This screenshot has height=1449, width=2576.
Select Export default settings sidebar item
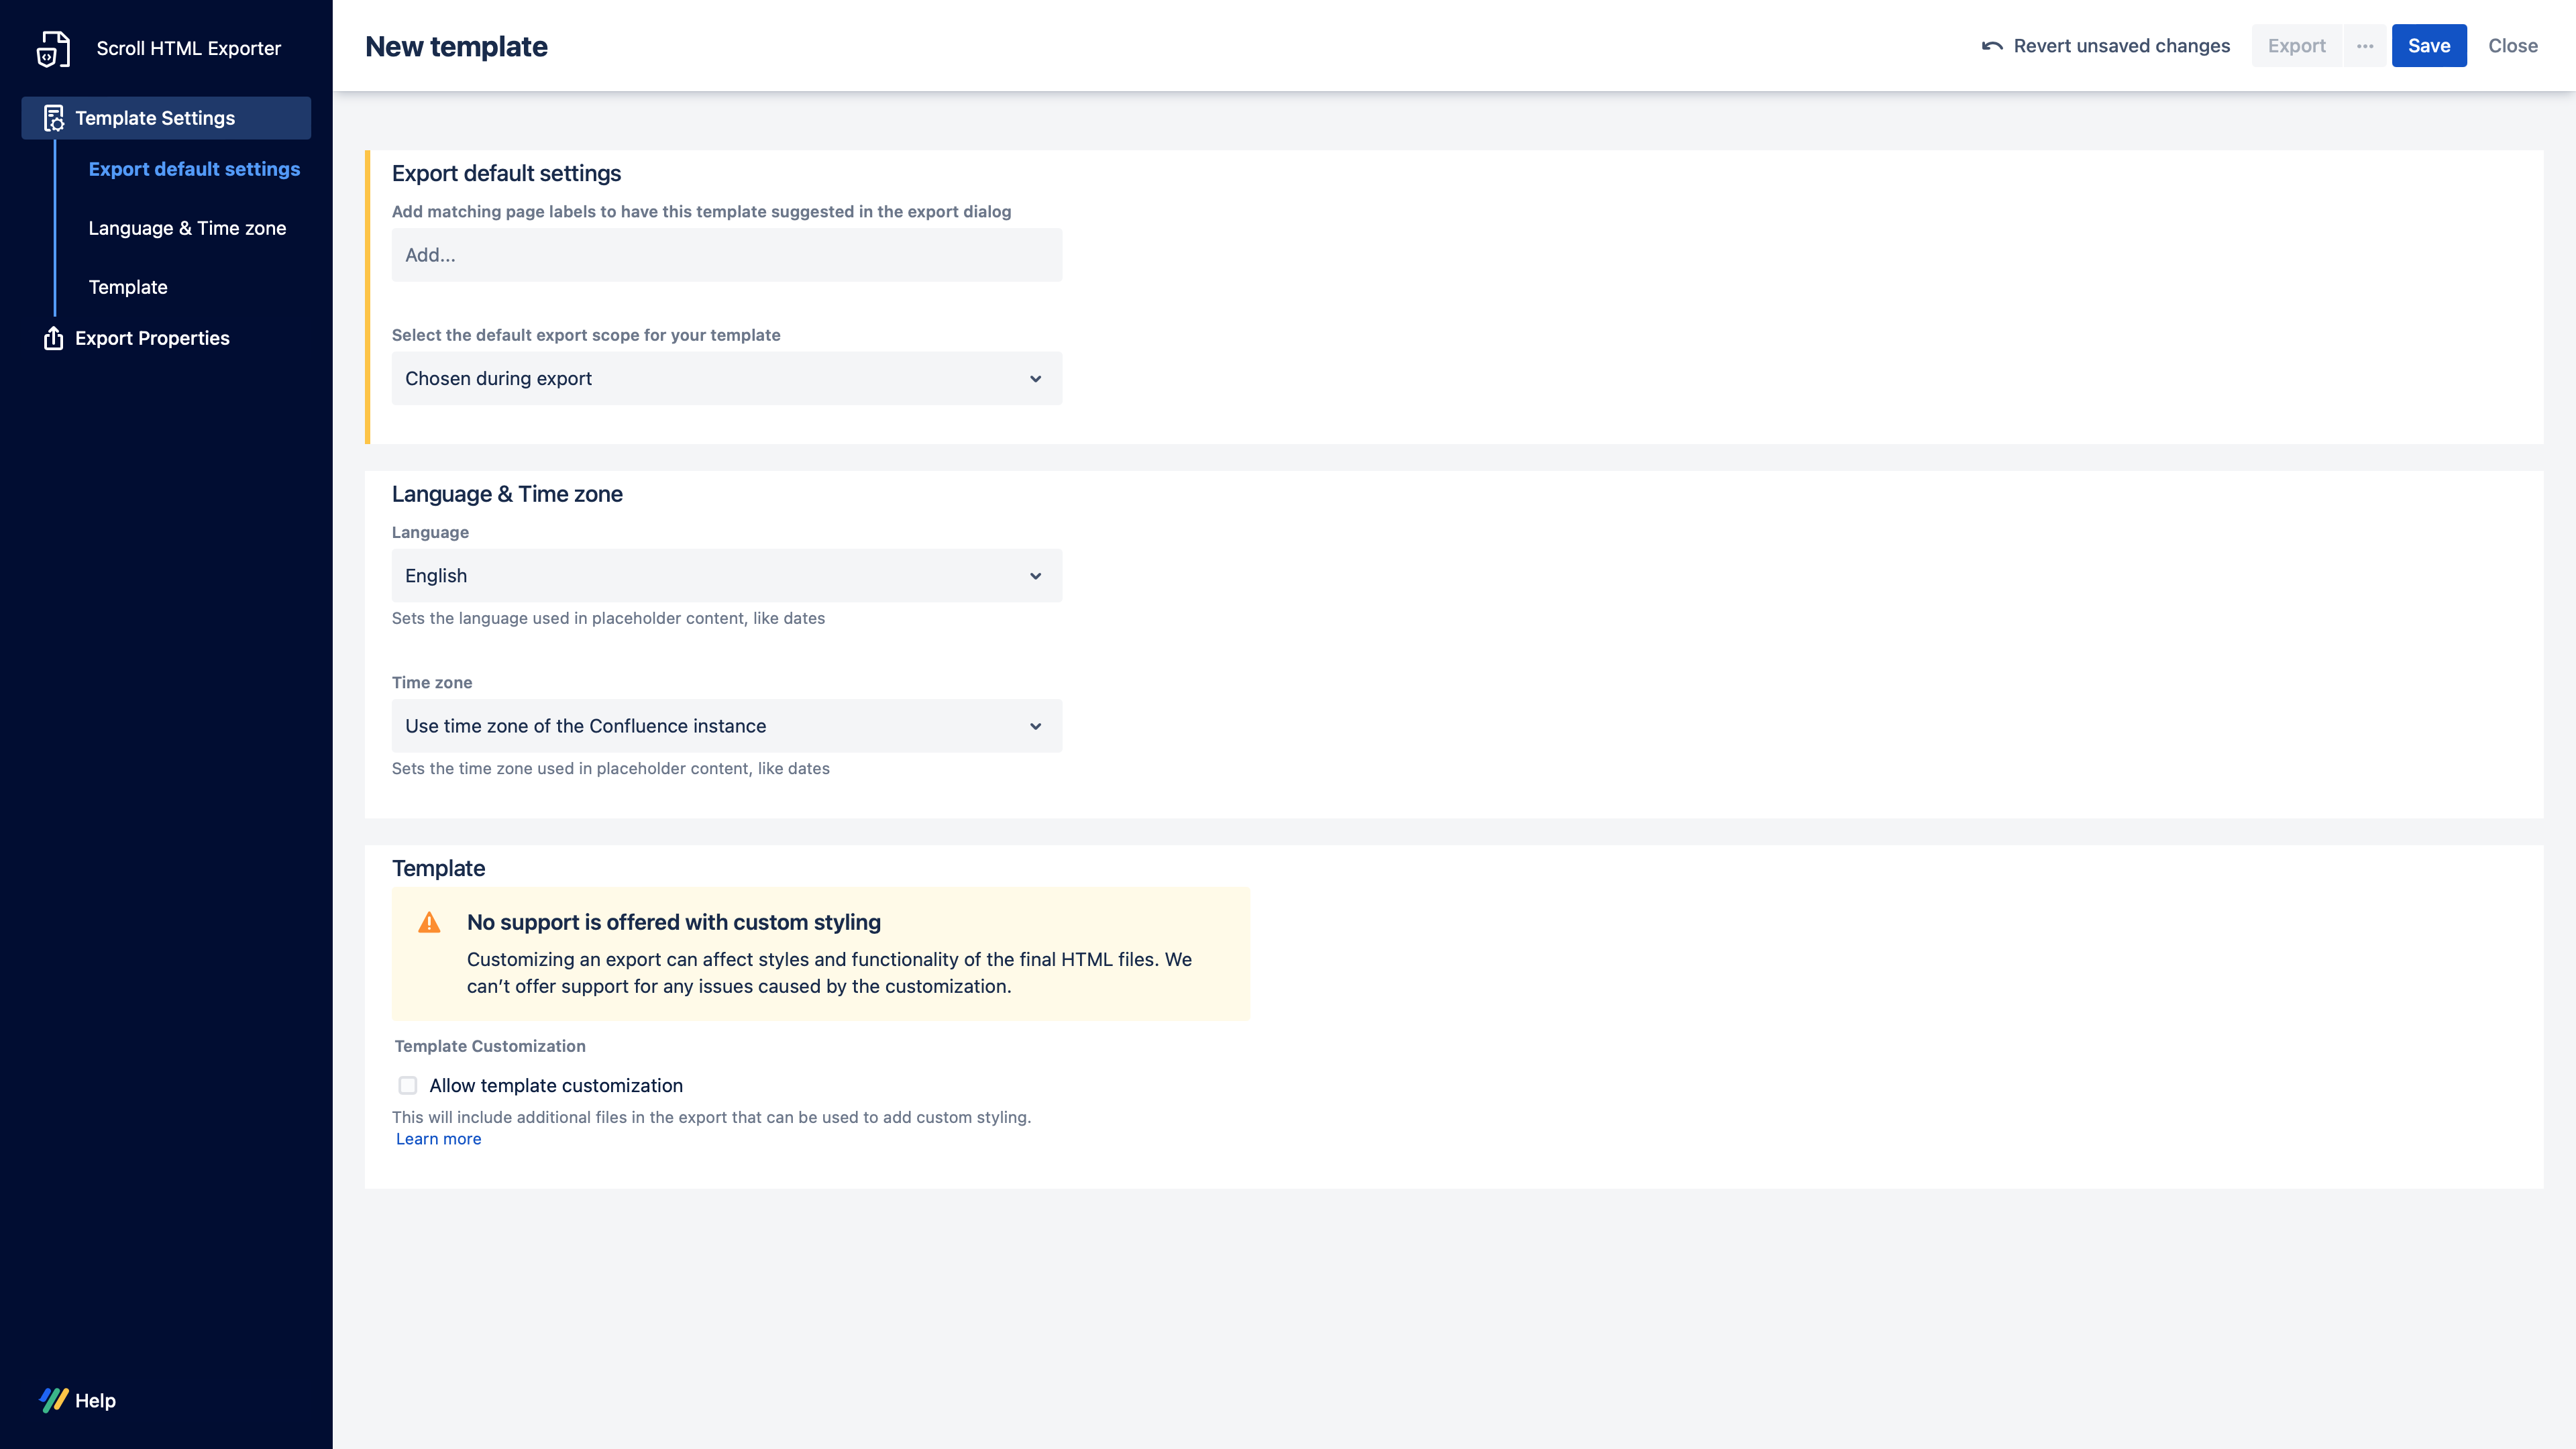click(194, 169)
